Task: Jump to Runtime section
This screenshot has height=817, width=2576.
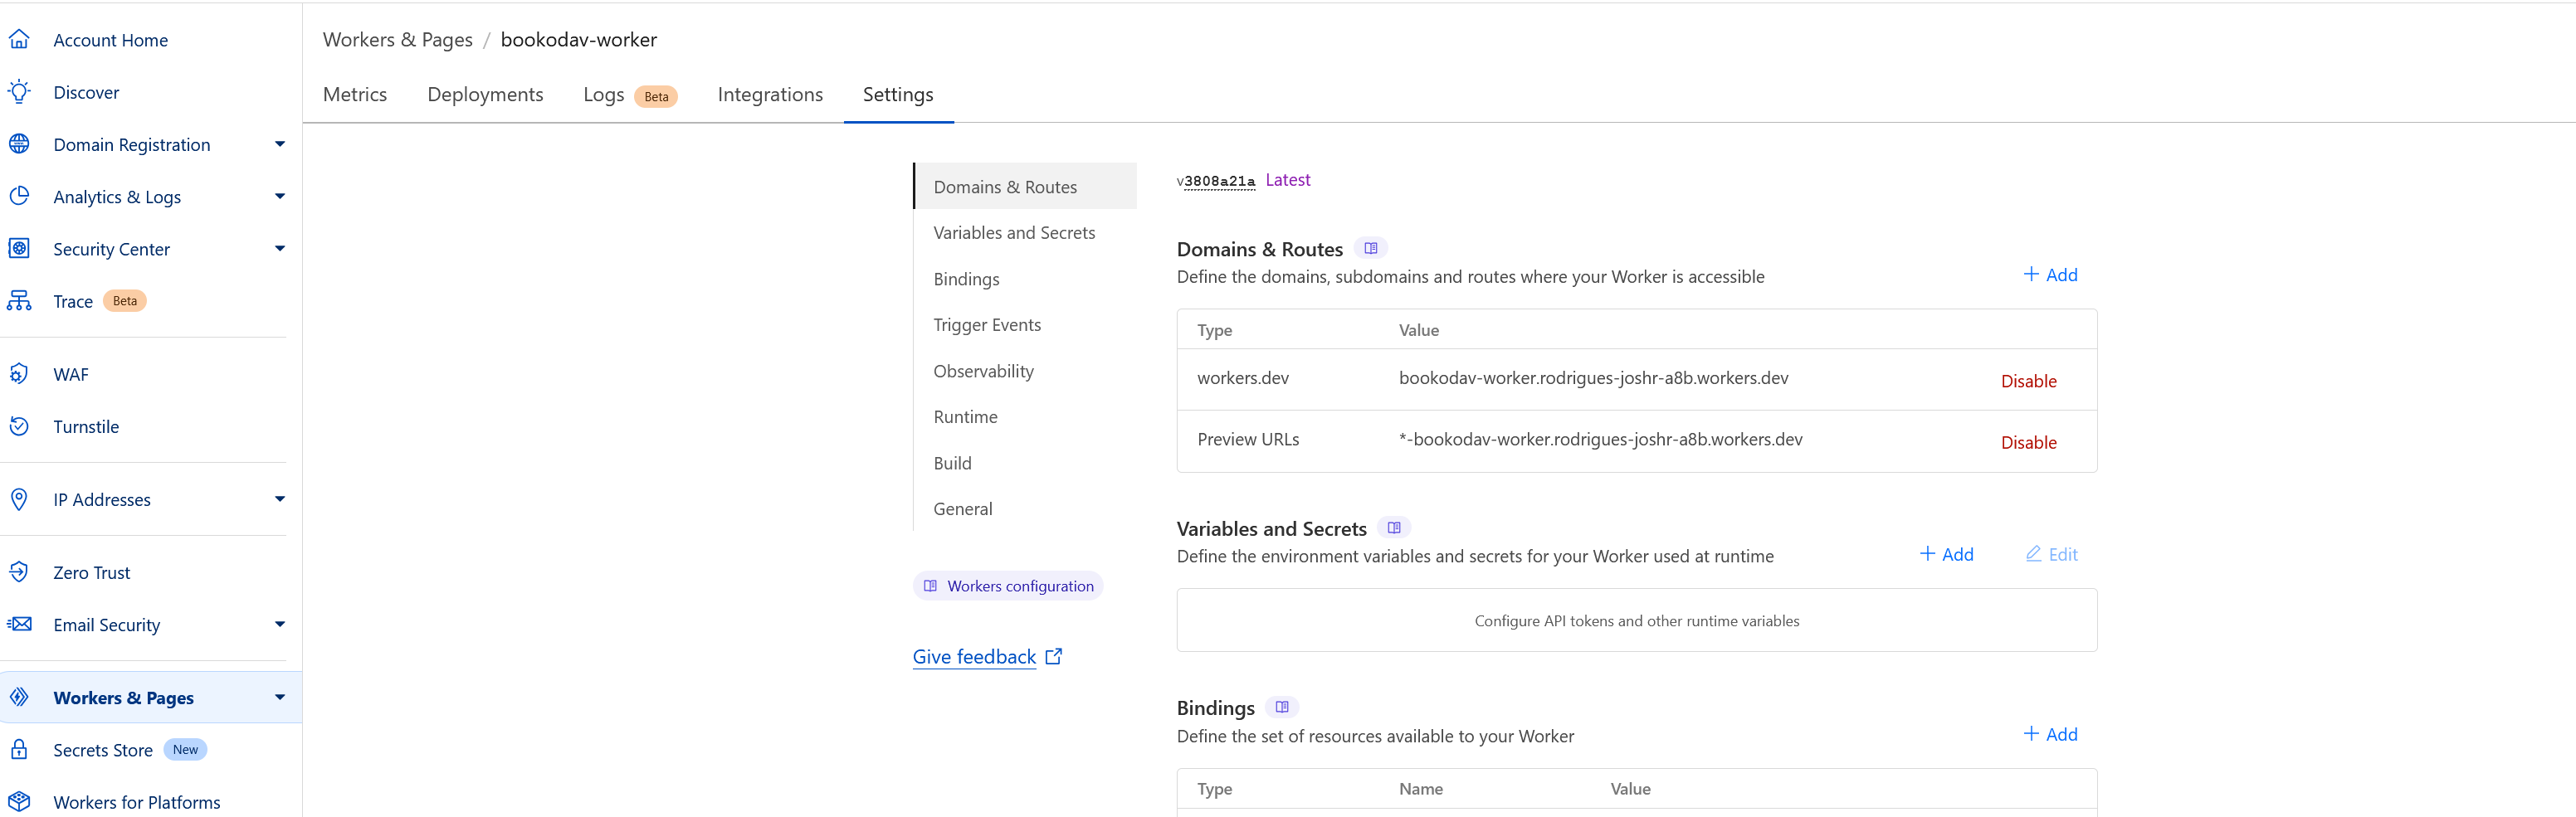Action: [x=965, y=416]
